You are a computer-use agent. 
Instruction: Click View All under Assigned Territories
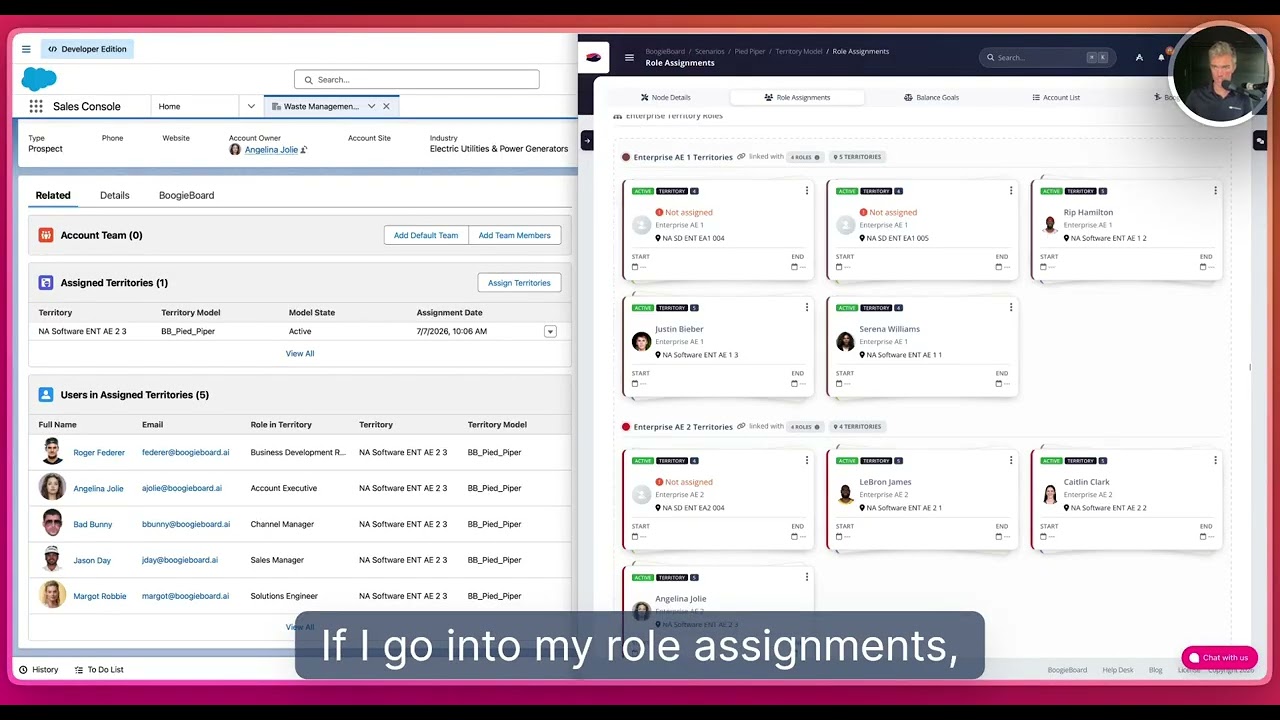(300, 353)
